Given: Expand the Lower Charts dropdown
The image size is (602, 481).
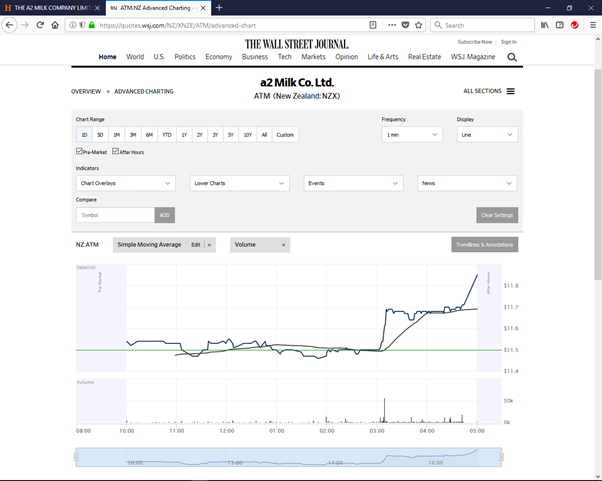Looking at the screenshot, I should 240,183.
